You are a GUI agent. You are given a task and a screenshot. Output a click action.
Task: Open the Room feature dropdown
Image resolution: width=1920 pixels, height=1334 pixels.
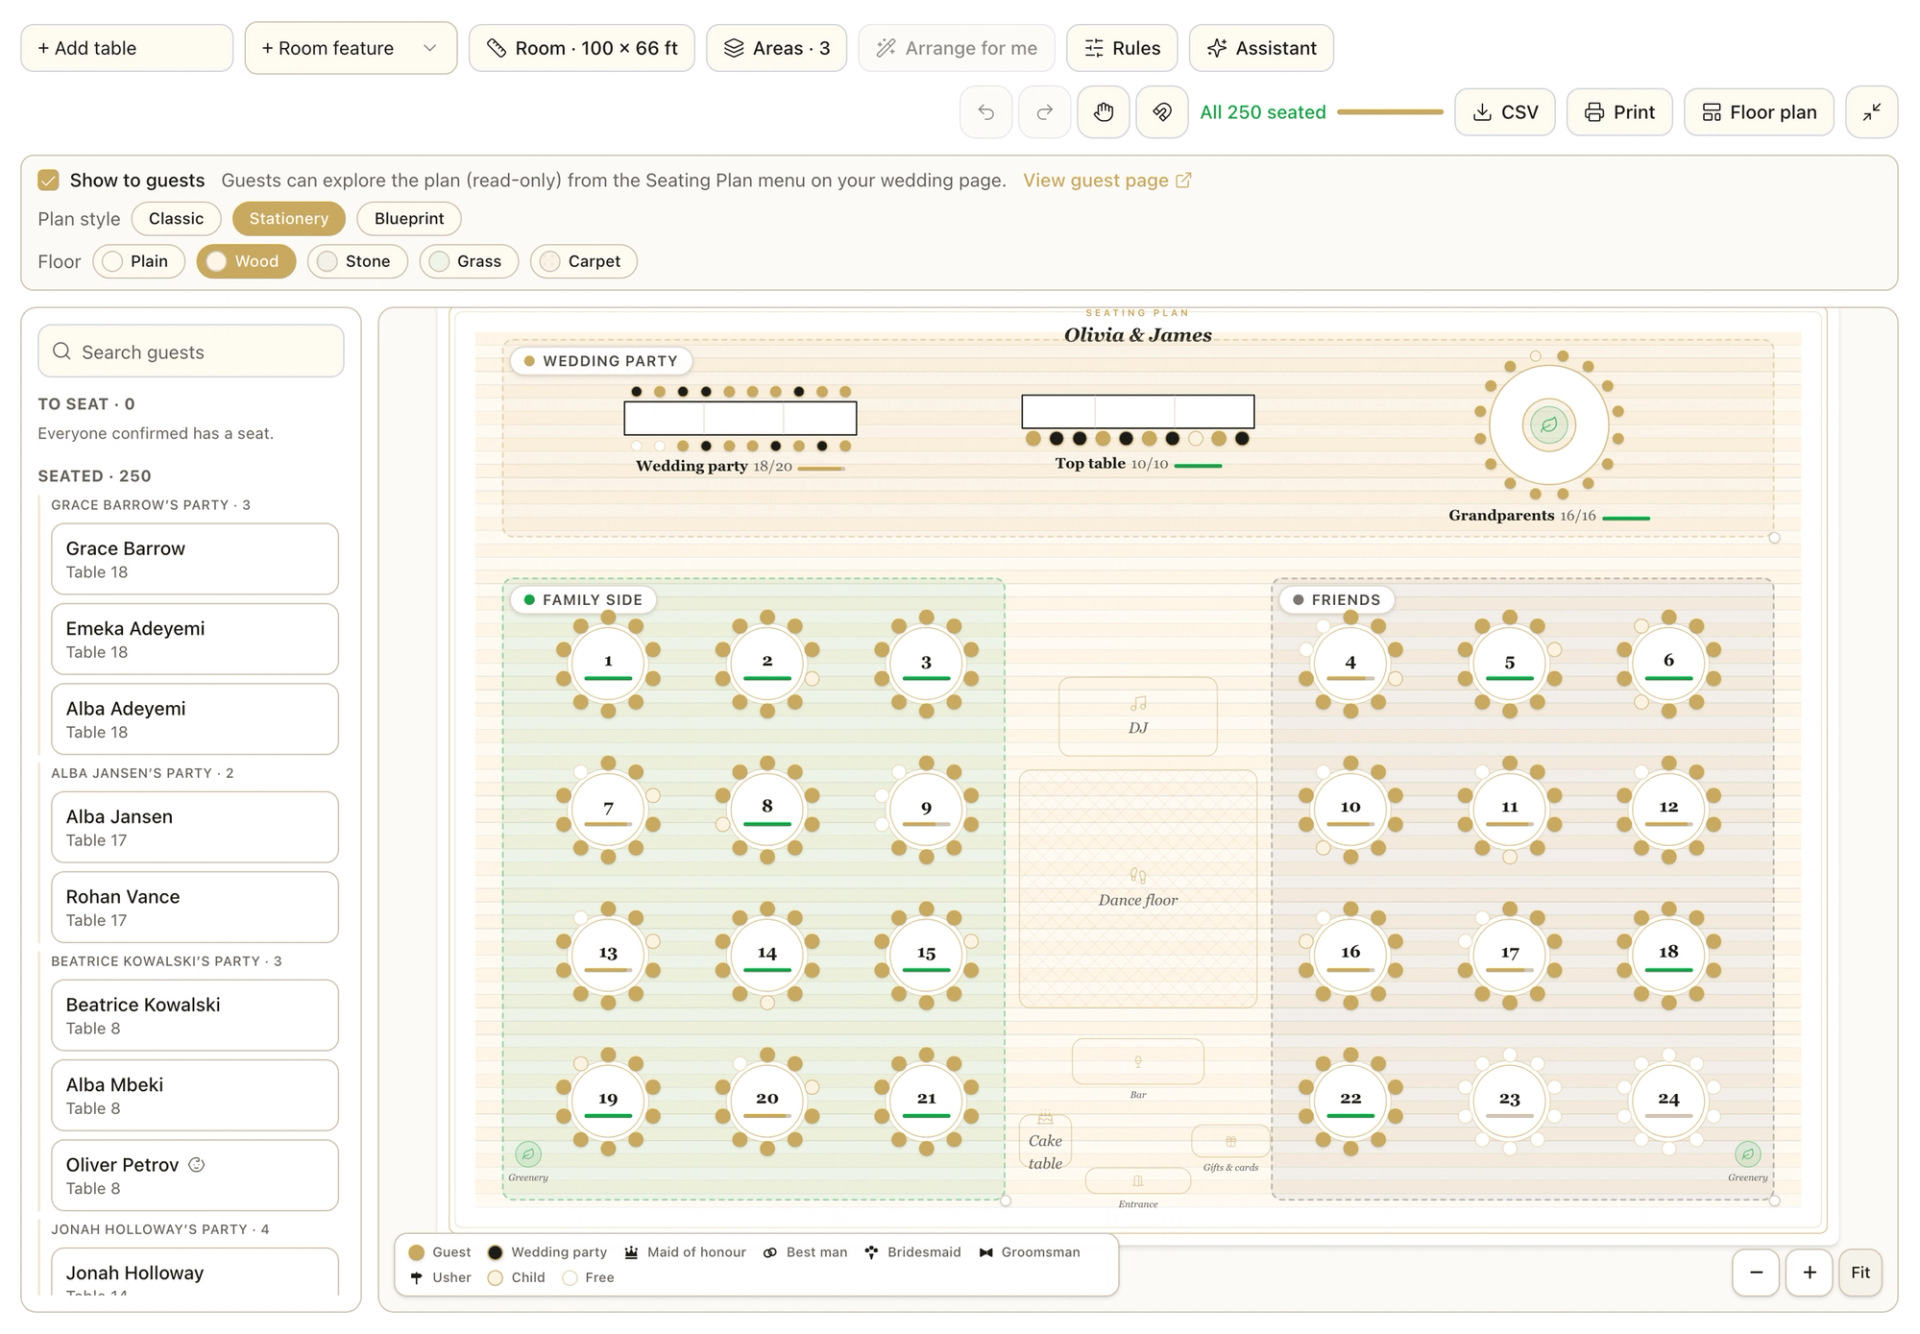[350, 48]
